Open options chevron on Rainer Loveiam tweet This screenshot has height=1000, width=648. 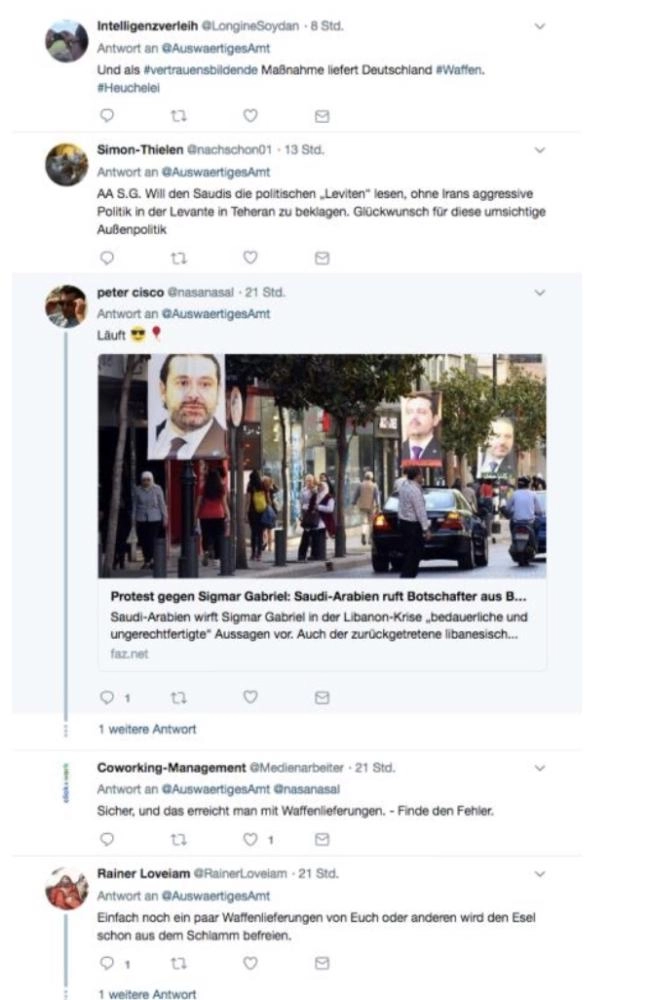(540, 874)
